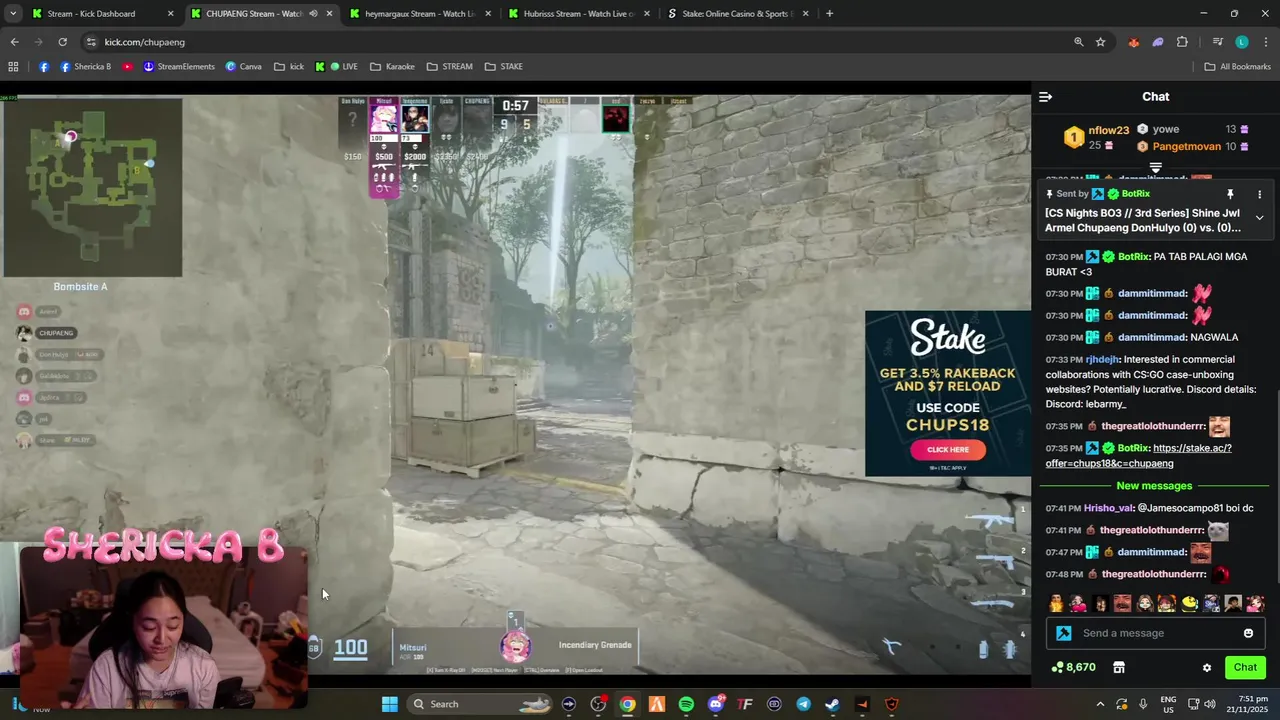Click the Chat send button
This screenshot has height=720, width=1280.
[x=1245, y=667]
